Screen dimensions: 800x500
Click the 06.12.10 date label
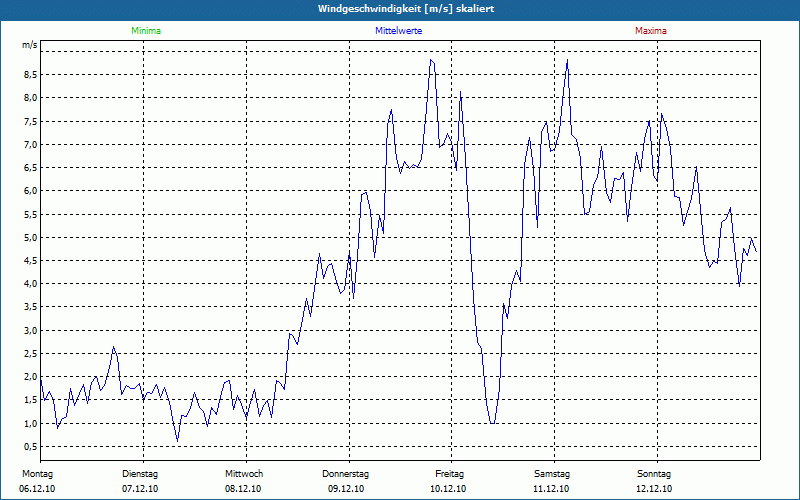[x=37, y=489]
